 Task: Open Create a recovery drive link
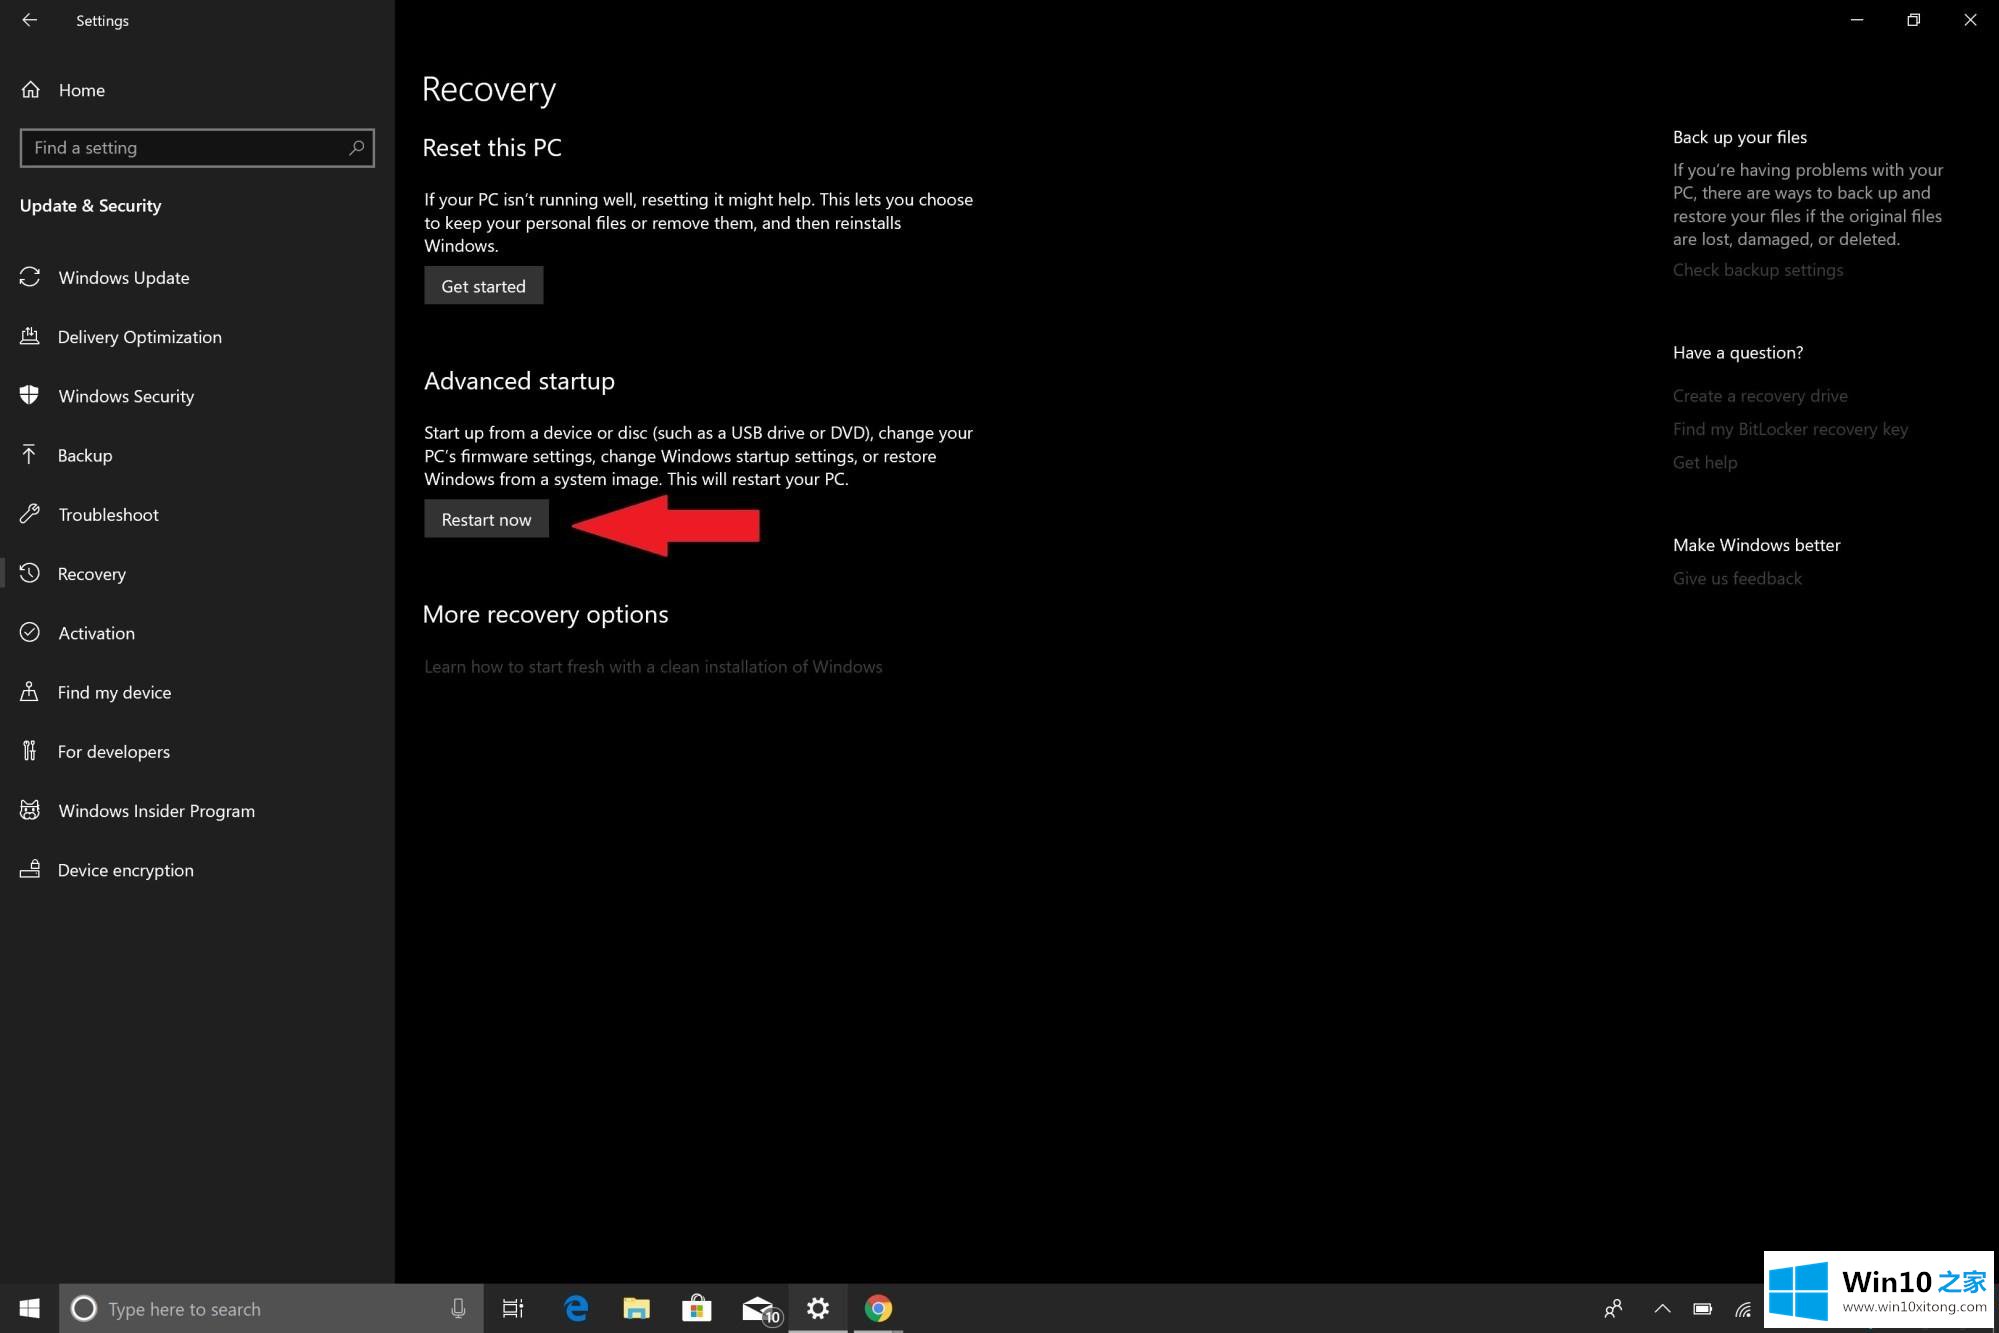pyautogui.click(x=1760, y=394)
